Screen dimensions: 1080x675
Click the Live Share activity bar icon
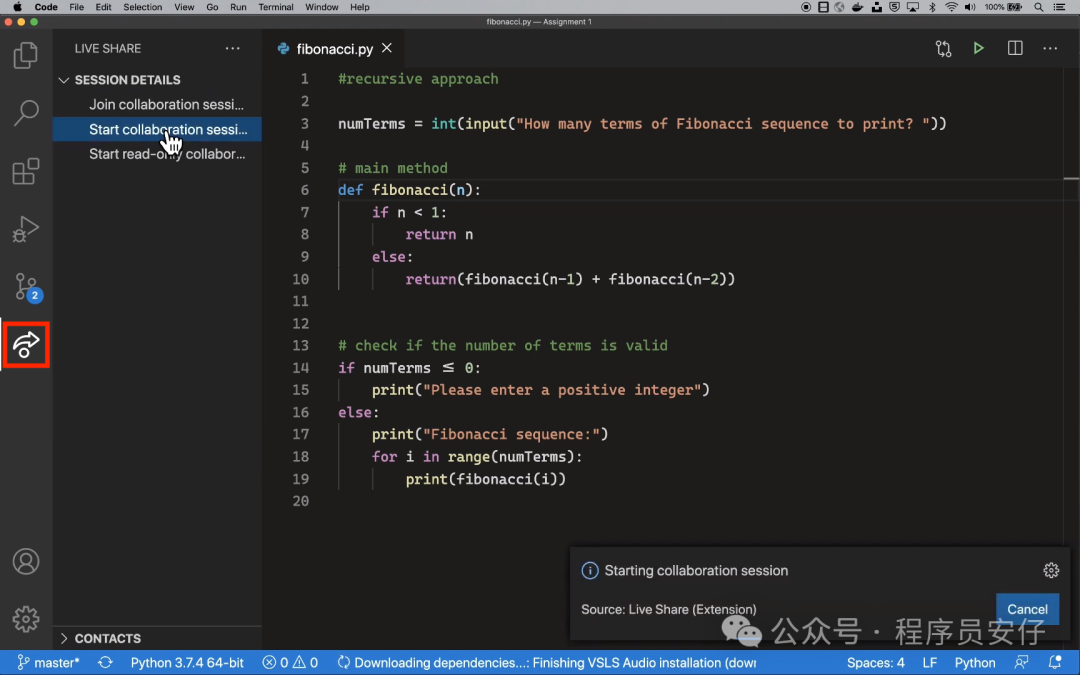(26, 345)
